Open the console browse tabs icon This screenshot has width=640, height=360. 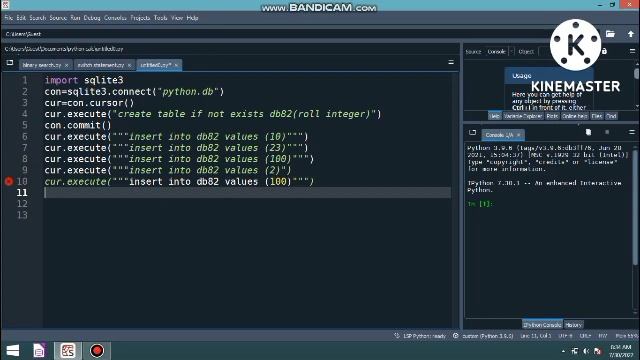472,133
